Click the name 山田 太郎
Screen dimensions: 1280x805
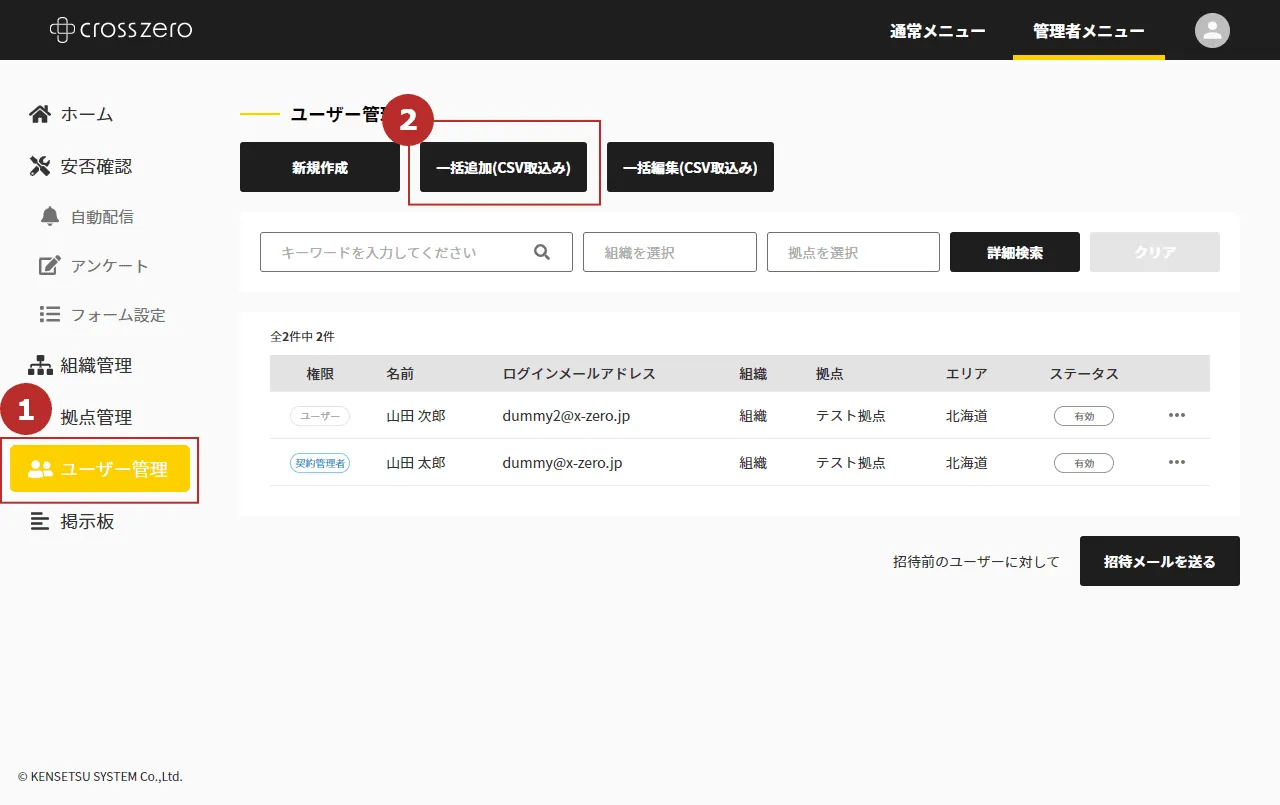(416, 462)
